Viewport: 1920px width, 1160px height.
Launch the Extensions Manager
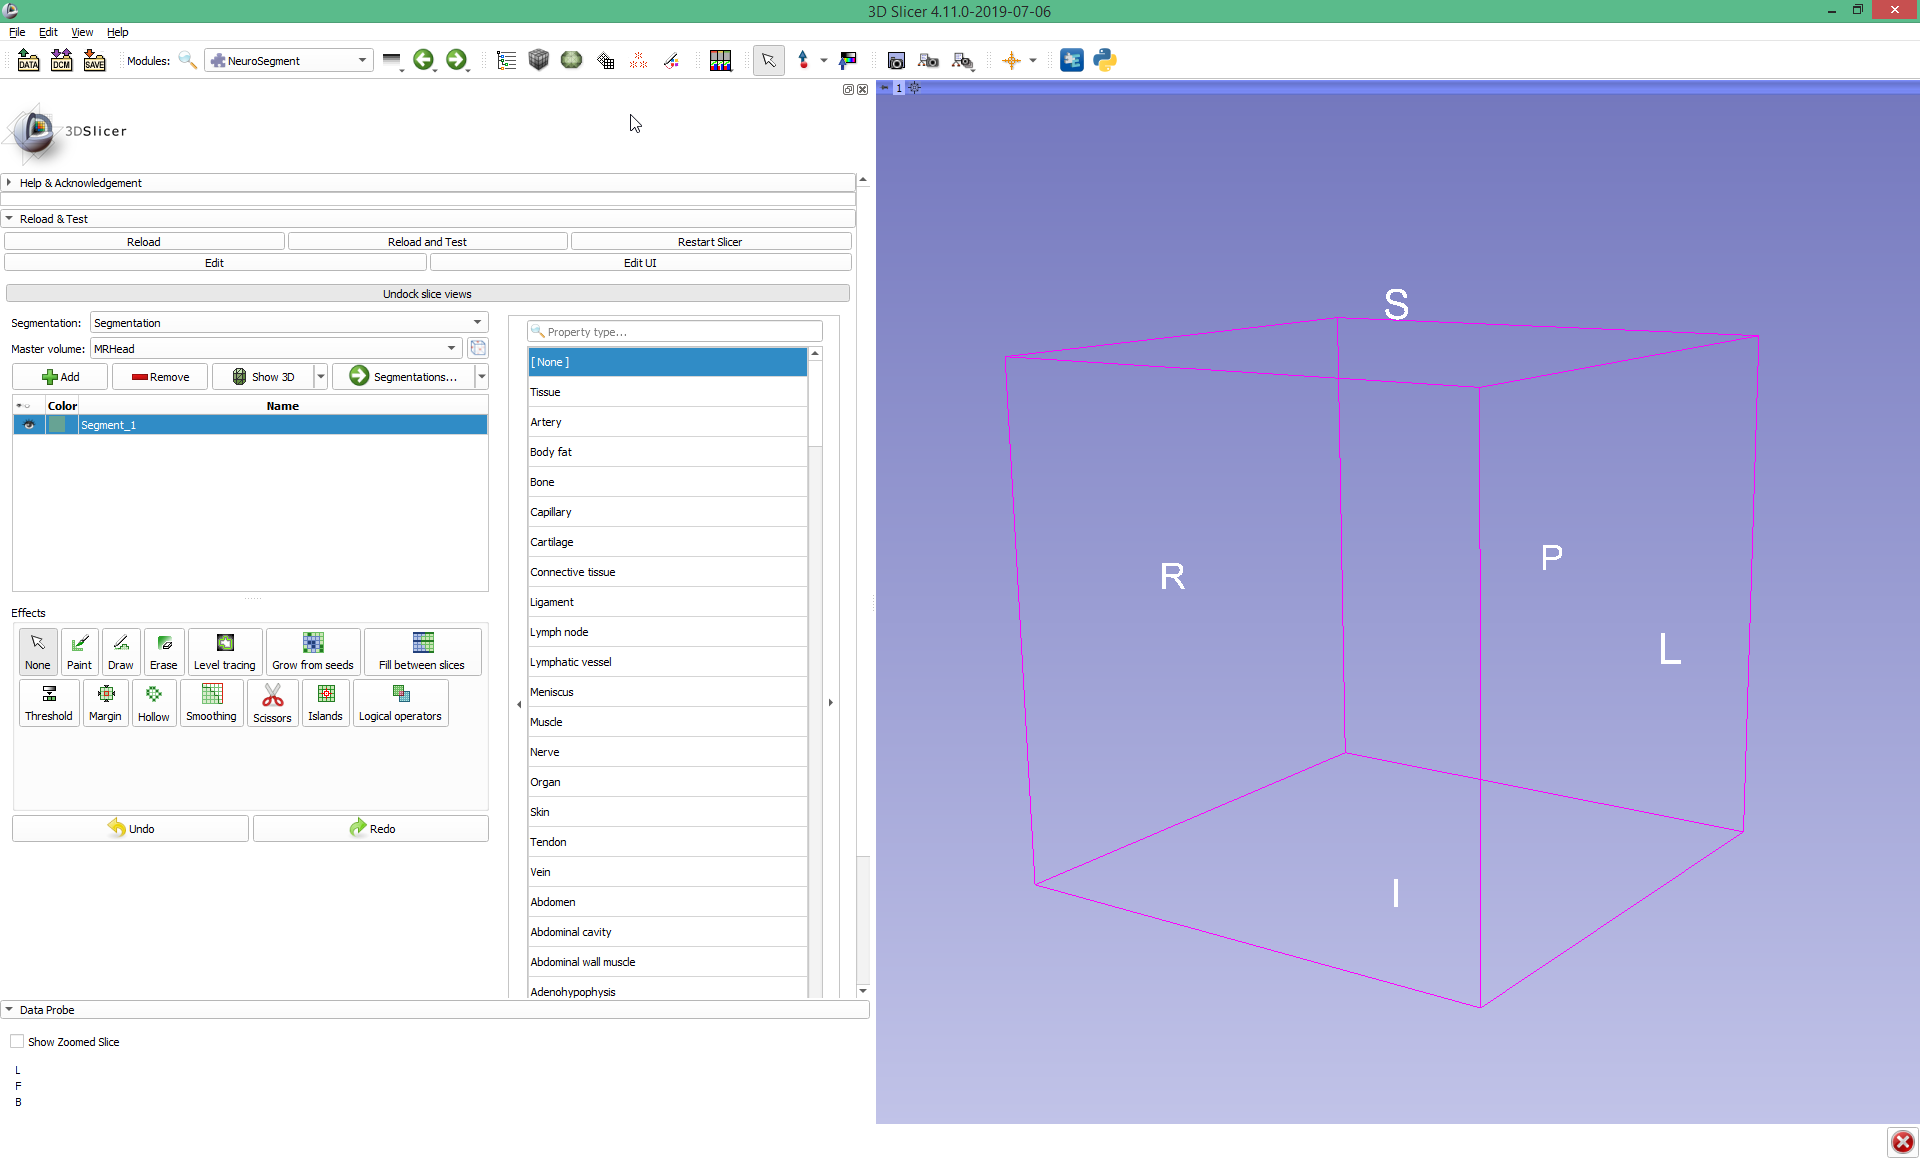pos(1072,60)
